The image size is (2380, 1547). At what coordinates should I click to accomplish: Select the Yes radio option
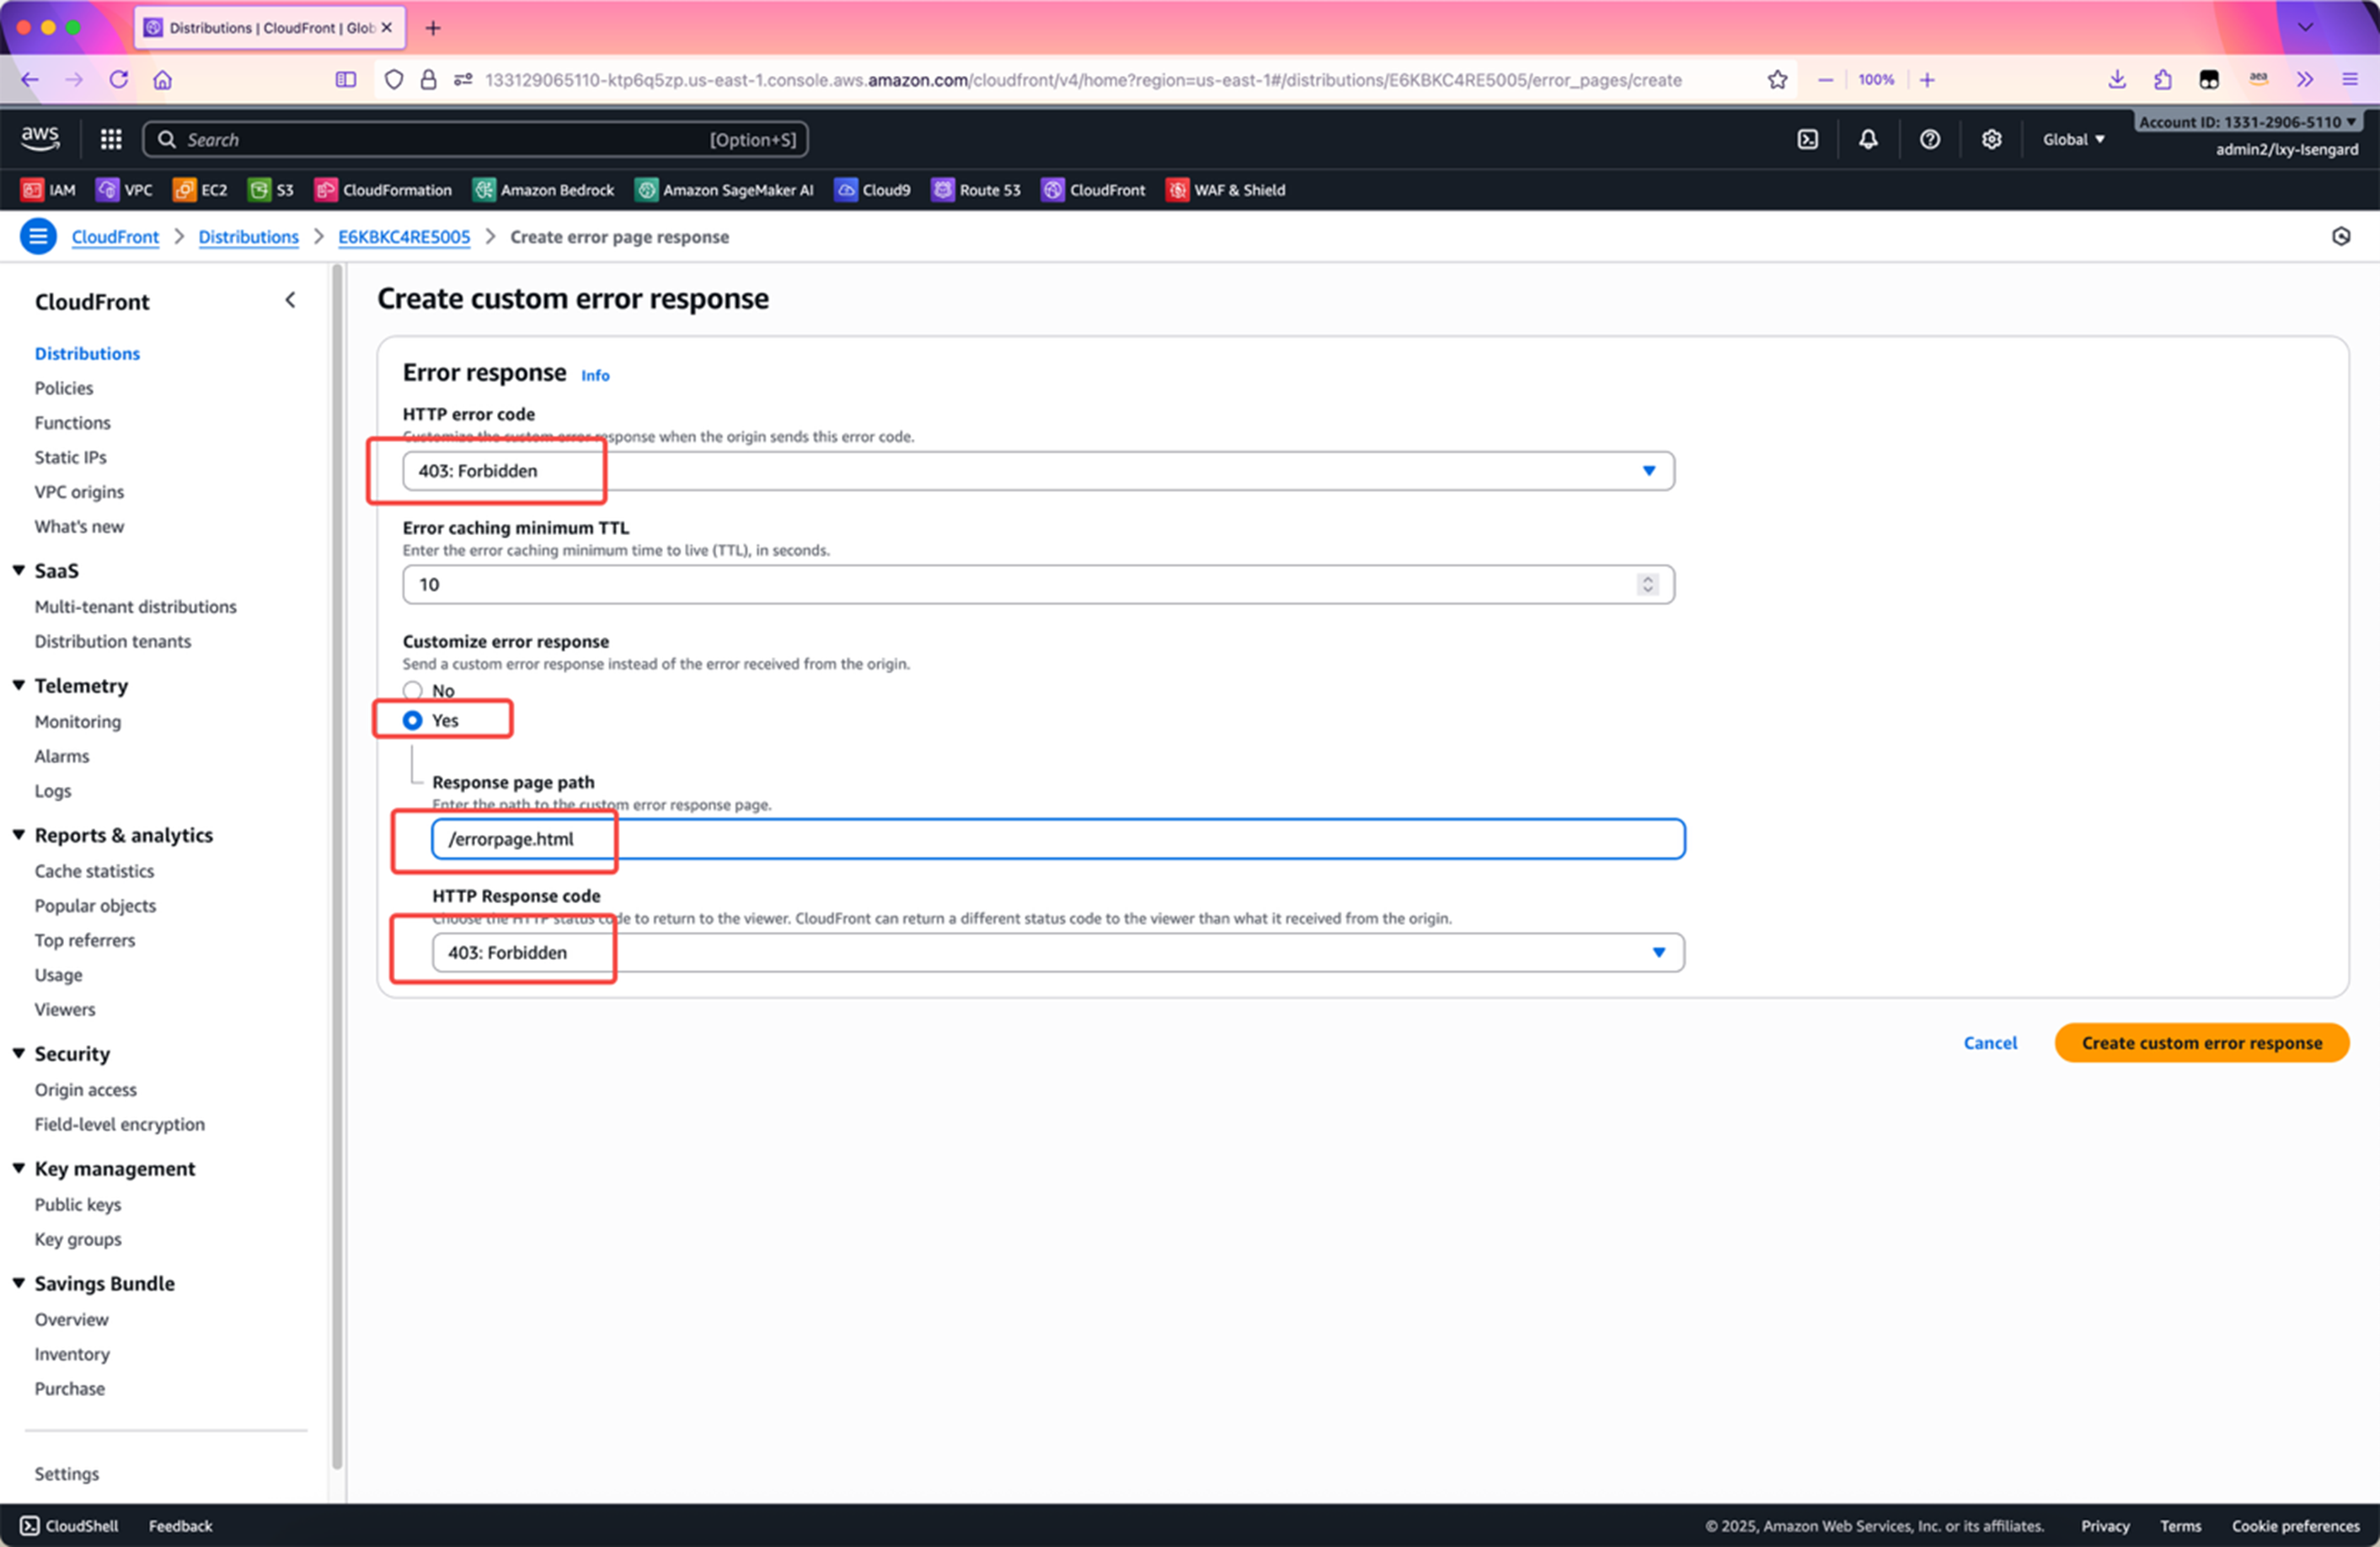tap(413, 720)
